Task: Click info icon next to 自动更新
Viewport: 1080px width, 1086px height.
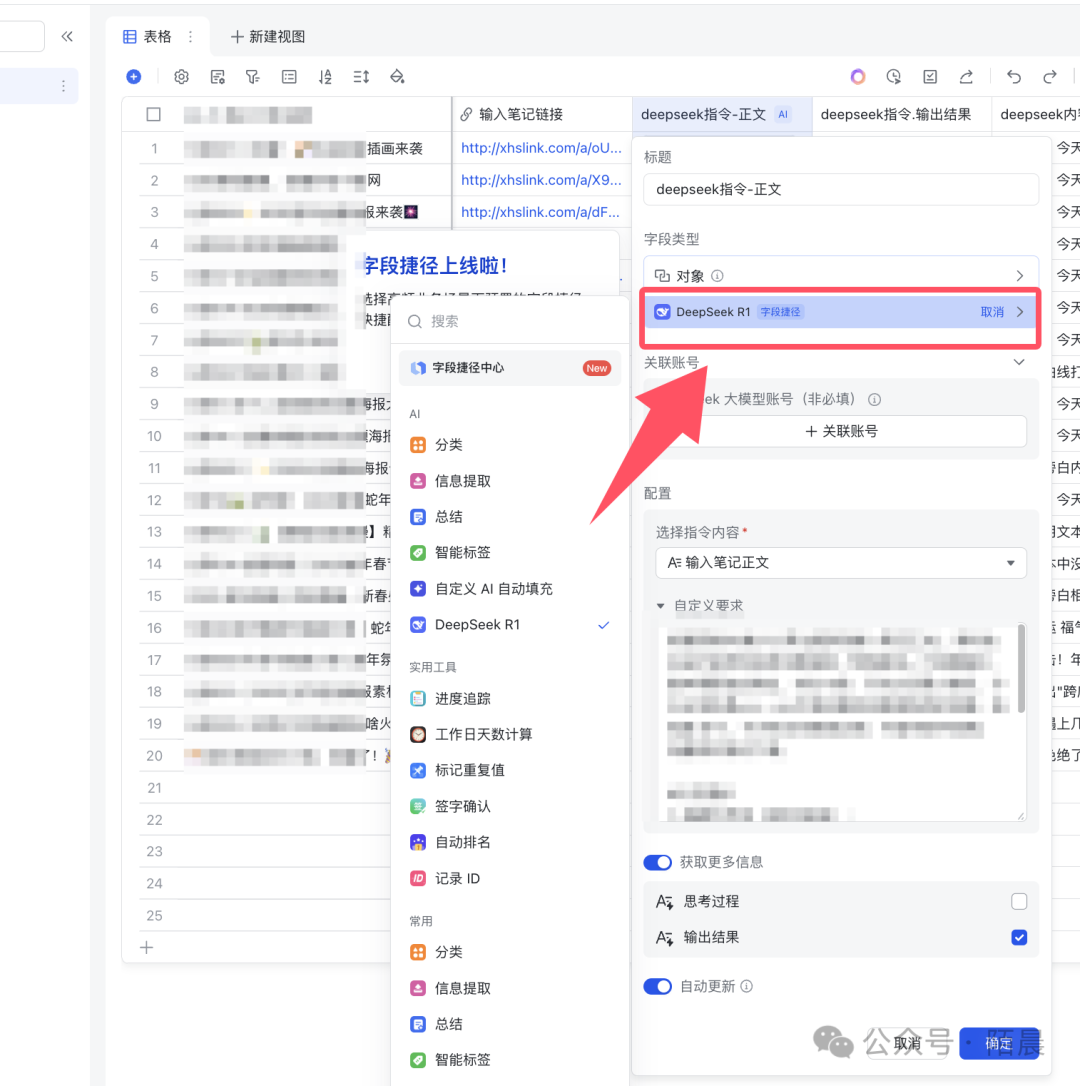Action: tap(746, 986)
